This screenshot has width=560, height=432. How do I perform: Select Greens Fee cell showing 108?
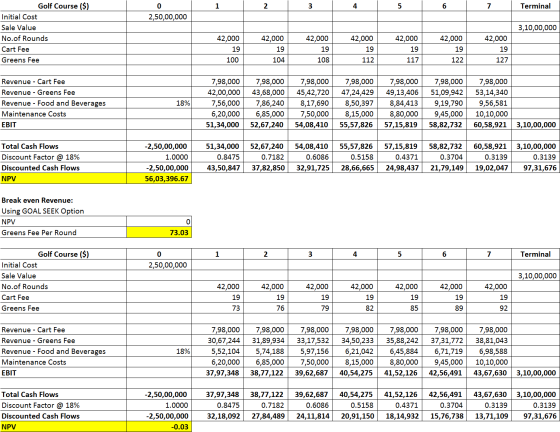point(310,60)
